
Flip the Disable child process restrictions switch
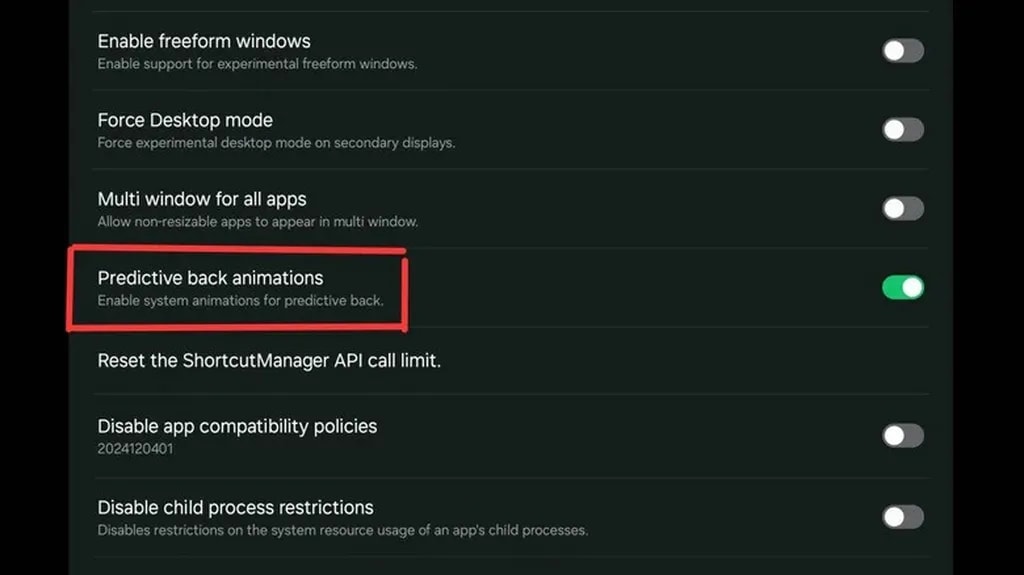click(902, 517)
